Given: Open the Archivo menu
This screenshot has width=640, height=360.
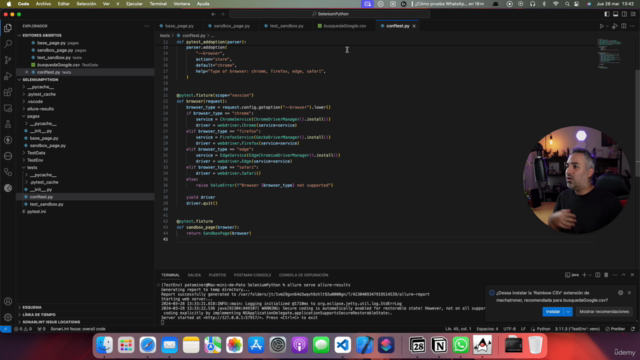Looking at the screenshot, I should 43,4.
